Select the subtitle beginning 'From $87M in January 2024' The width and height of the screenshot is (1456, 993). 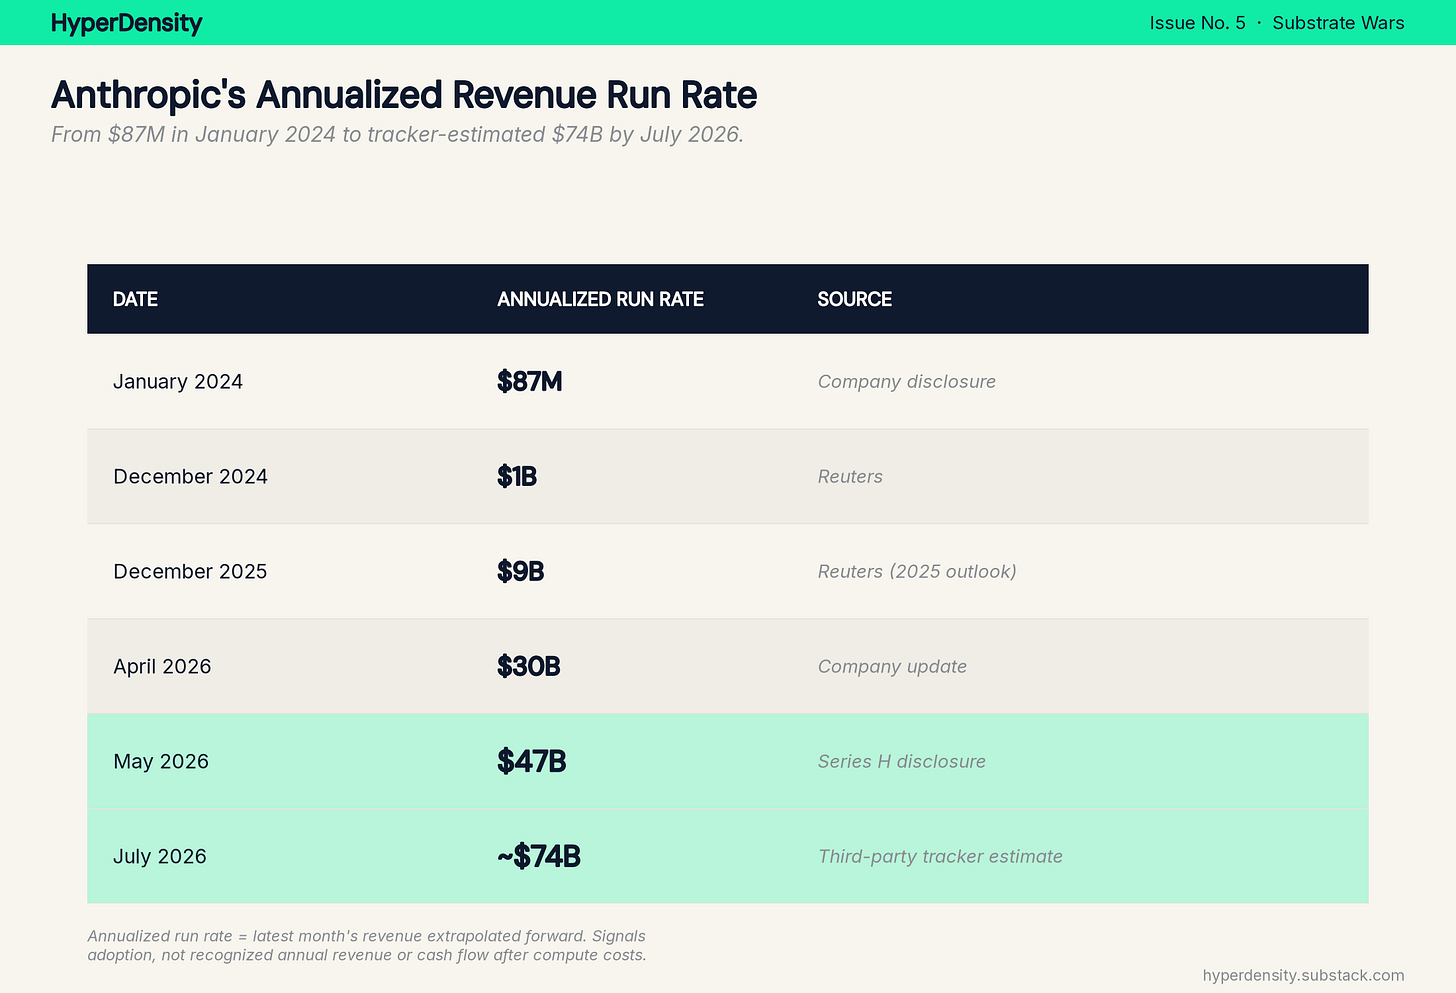tap(398, 134)
